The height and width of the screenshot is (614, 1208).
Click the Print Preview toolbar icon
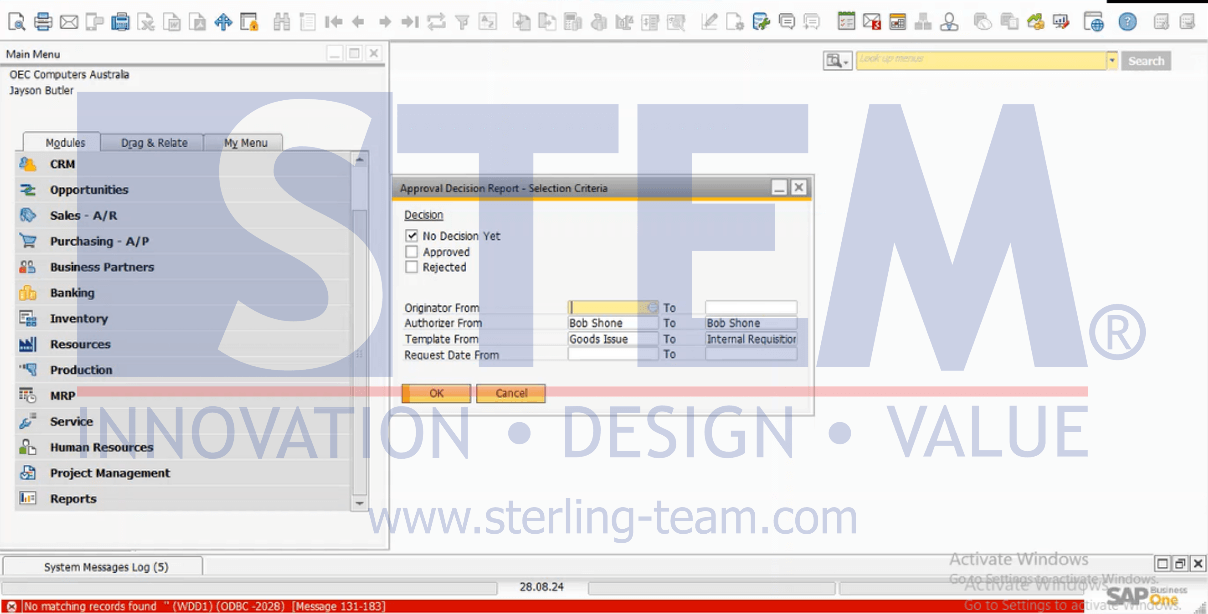[x=17, y=21]
